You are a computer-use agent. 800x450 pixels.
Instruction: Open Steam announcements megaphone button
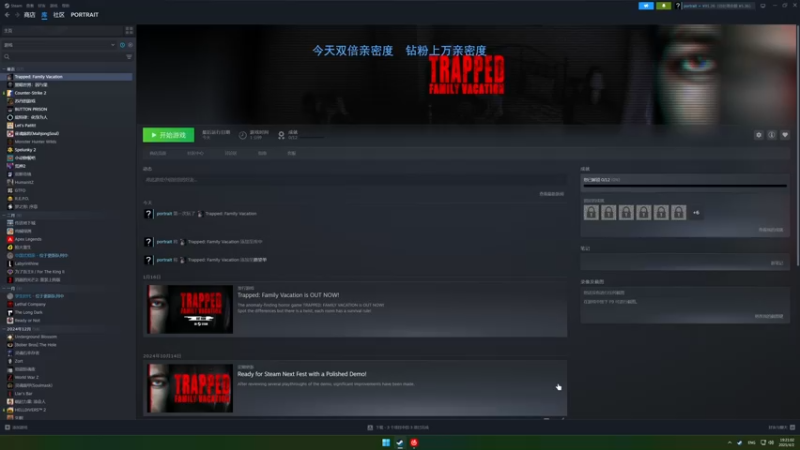click(646, 6)
